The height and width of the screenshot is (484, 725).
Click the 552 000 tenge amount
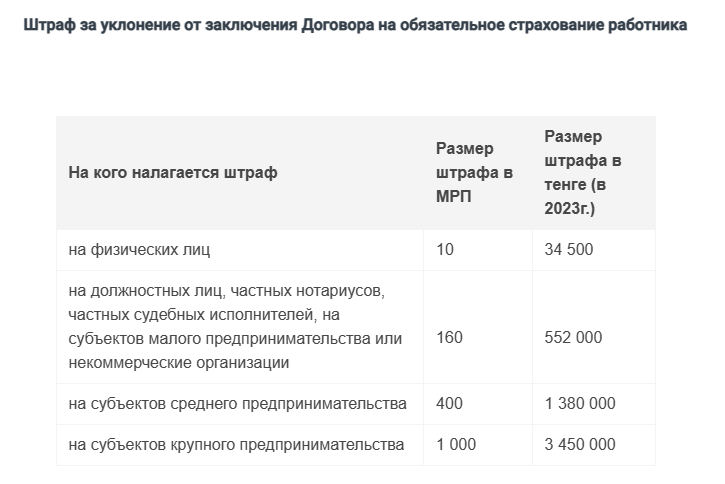(573, 337)
